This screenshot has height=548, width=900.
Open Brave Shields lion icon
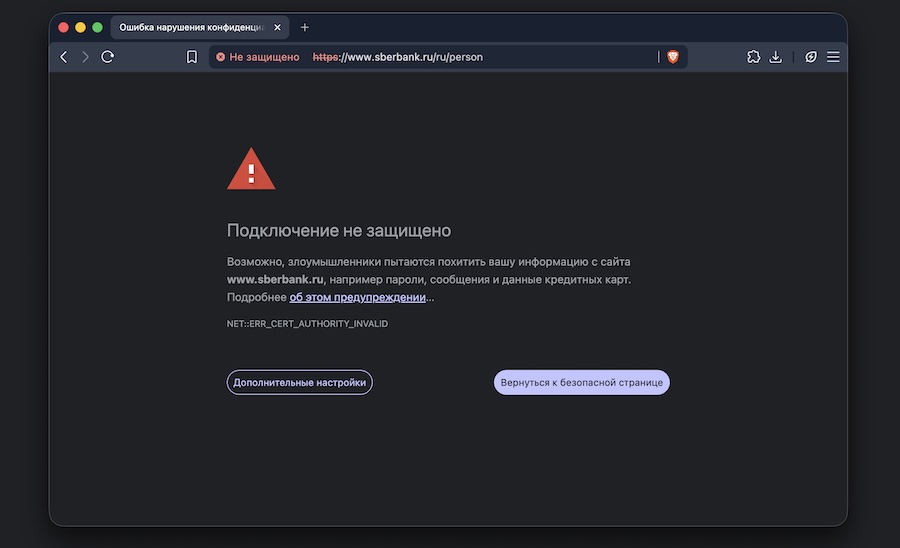tap(673, 57)
